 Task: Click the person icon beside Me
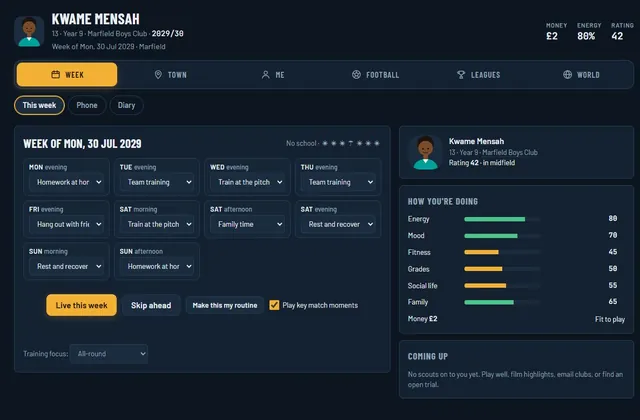[x=265, y=74]
